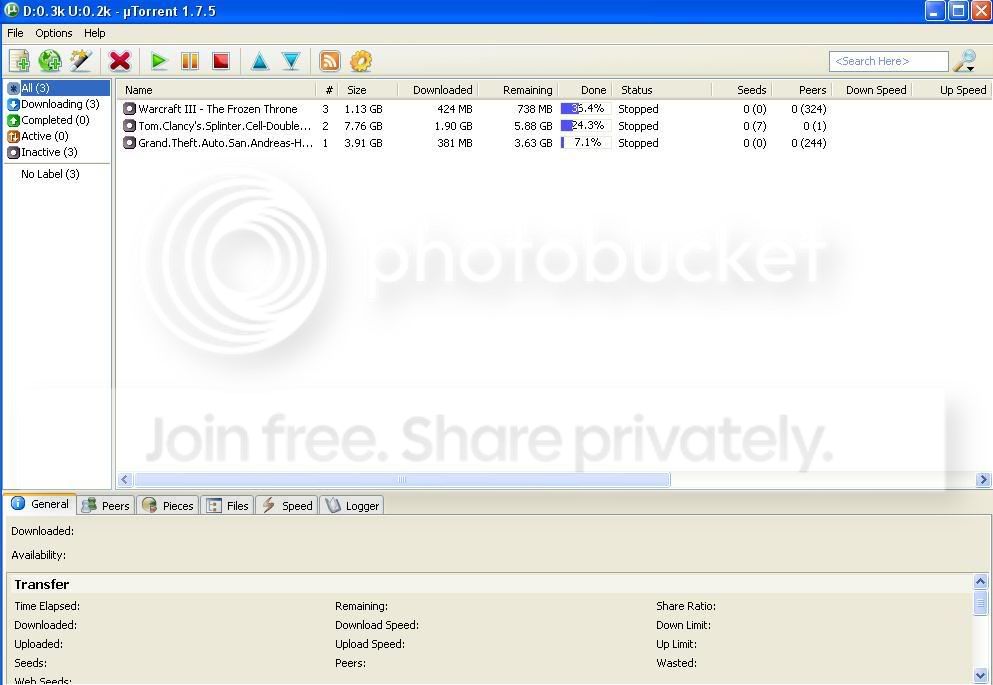This screenshot has height=685, width=993.
Task: Select the Tom.Clancy's.Splinter.Cell-Double torrent
Action: click(x=225, y=126)
